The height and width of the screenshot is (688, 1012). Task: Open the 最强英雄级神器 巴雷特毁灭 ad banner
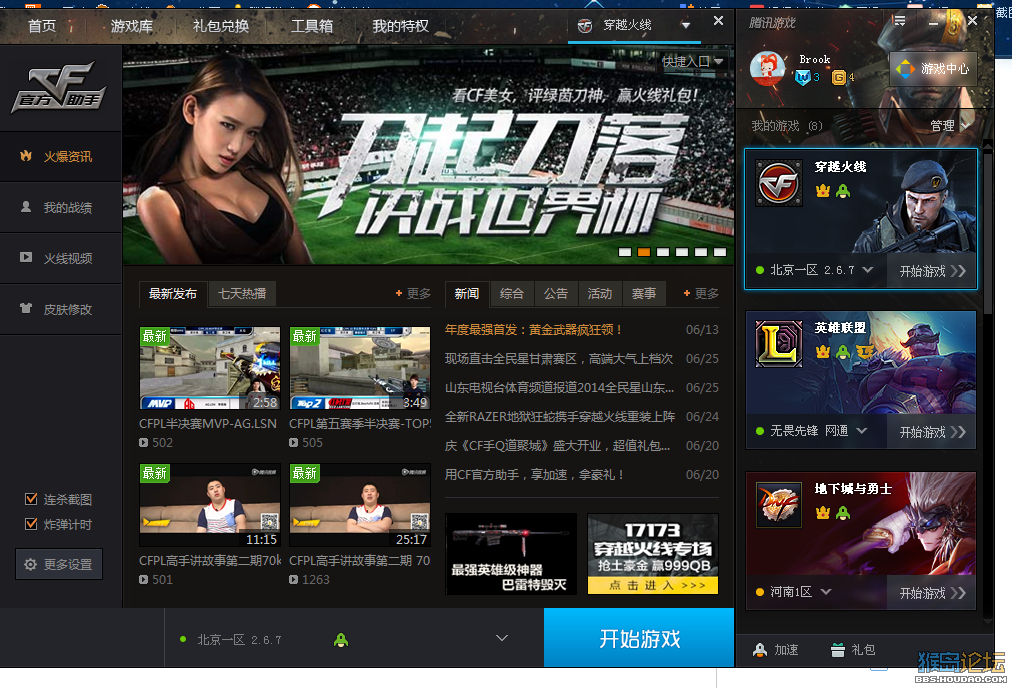[x=511, y=554]
